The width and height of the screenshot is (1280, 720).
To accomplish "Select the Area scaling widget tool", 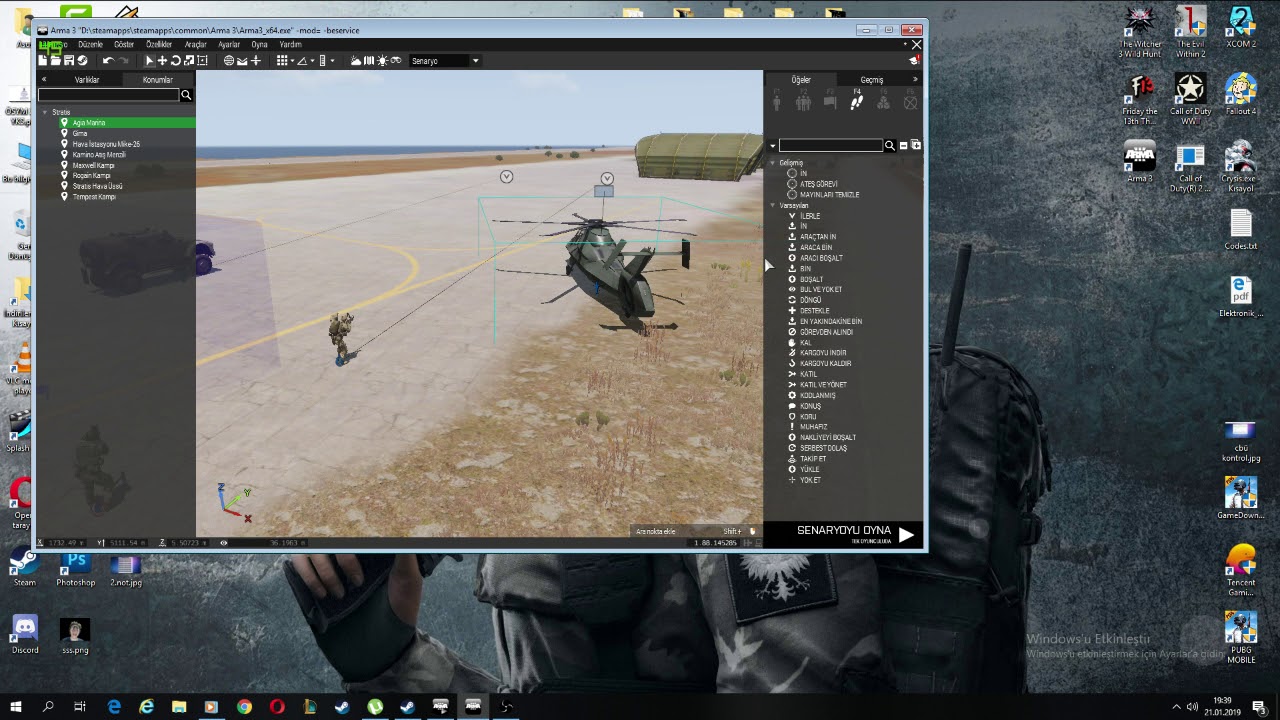I will pos(202,61).
